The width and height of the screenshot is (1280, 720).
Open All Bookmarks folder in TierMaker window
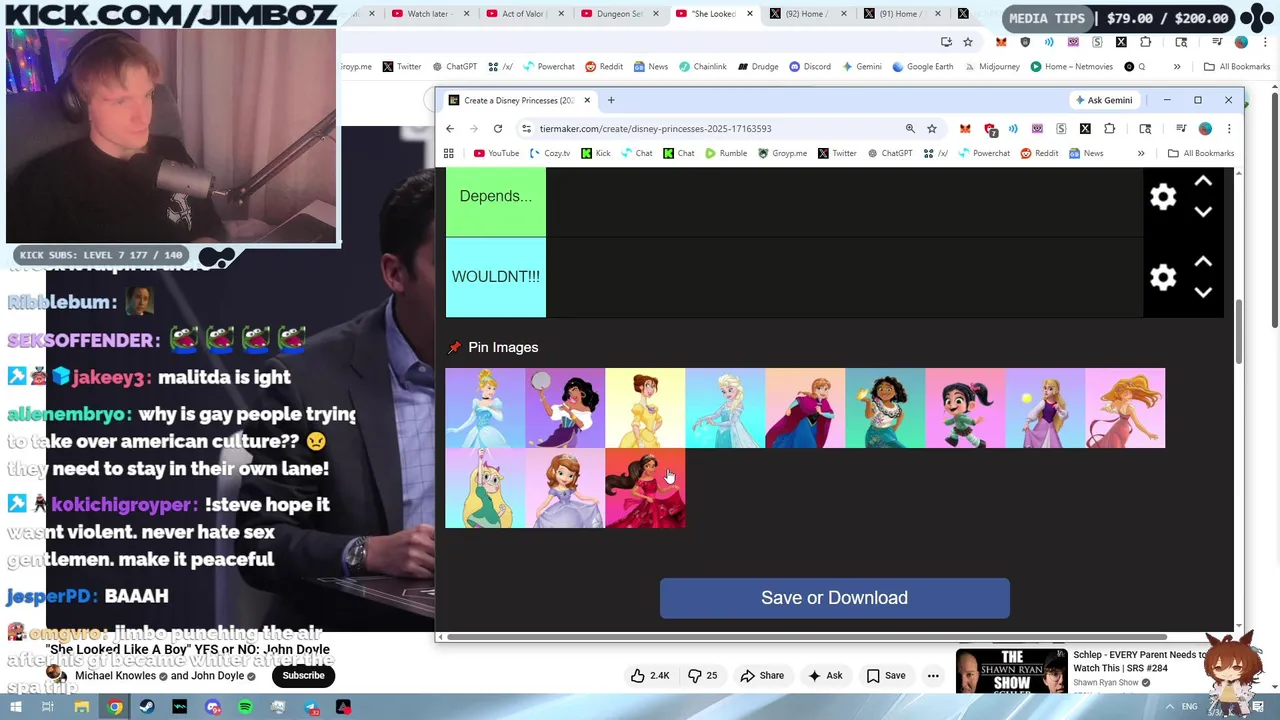tap(1201, 153)
